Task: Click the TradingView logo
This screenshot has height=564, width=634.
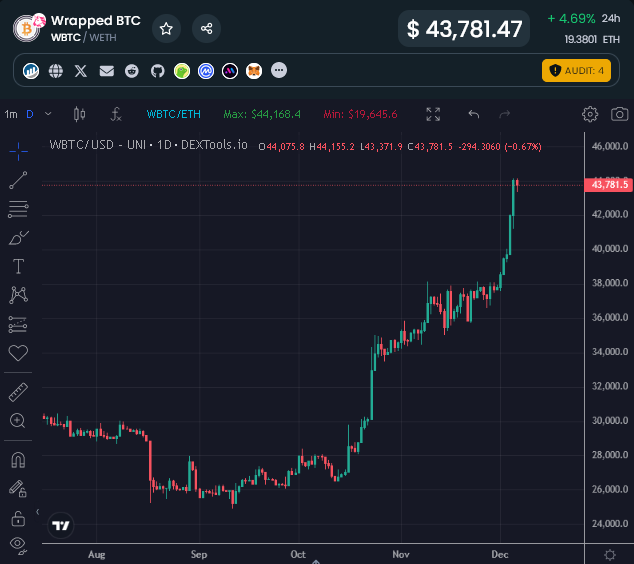Action: 61,525
